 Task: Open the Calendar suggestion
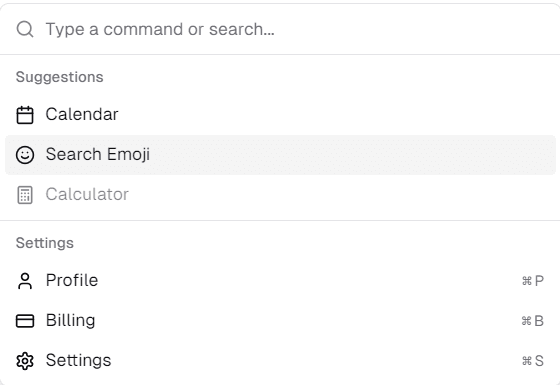(280, 115)
